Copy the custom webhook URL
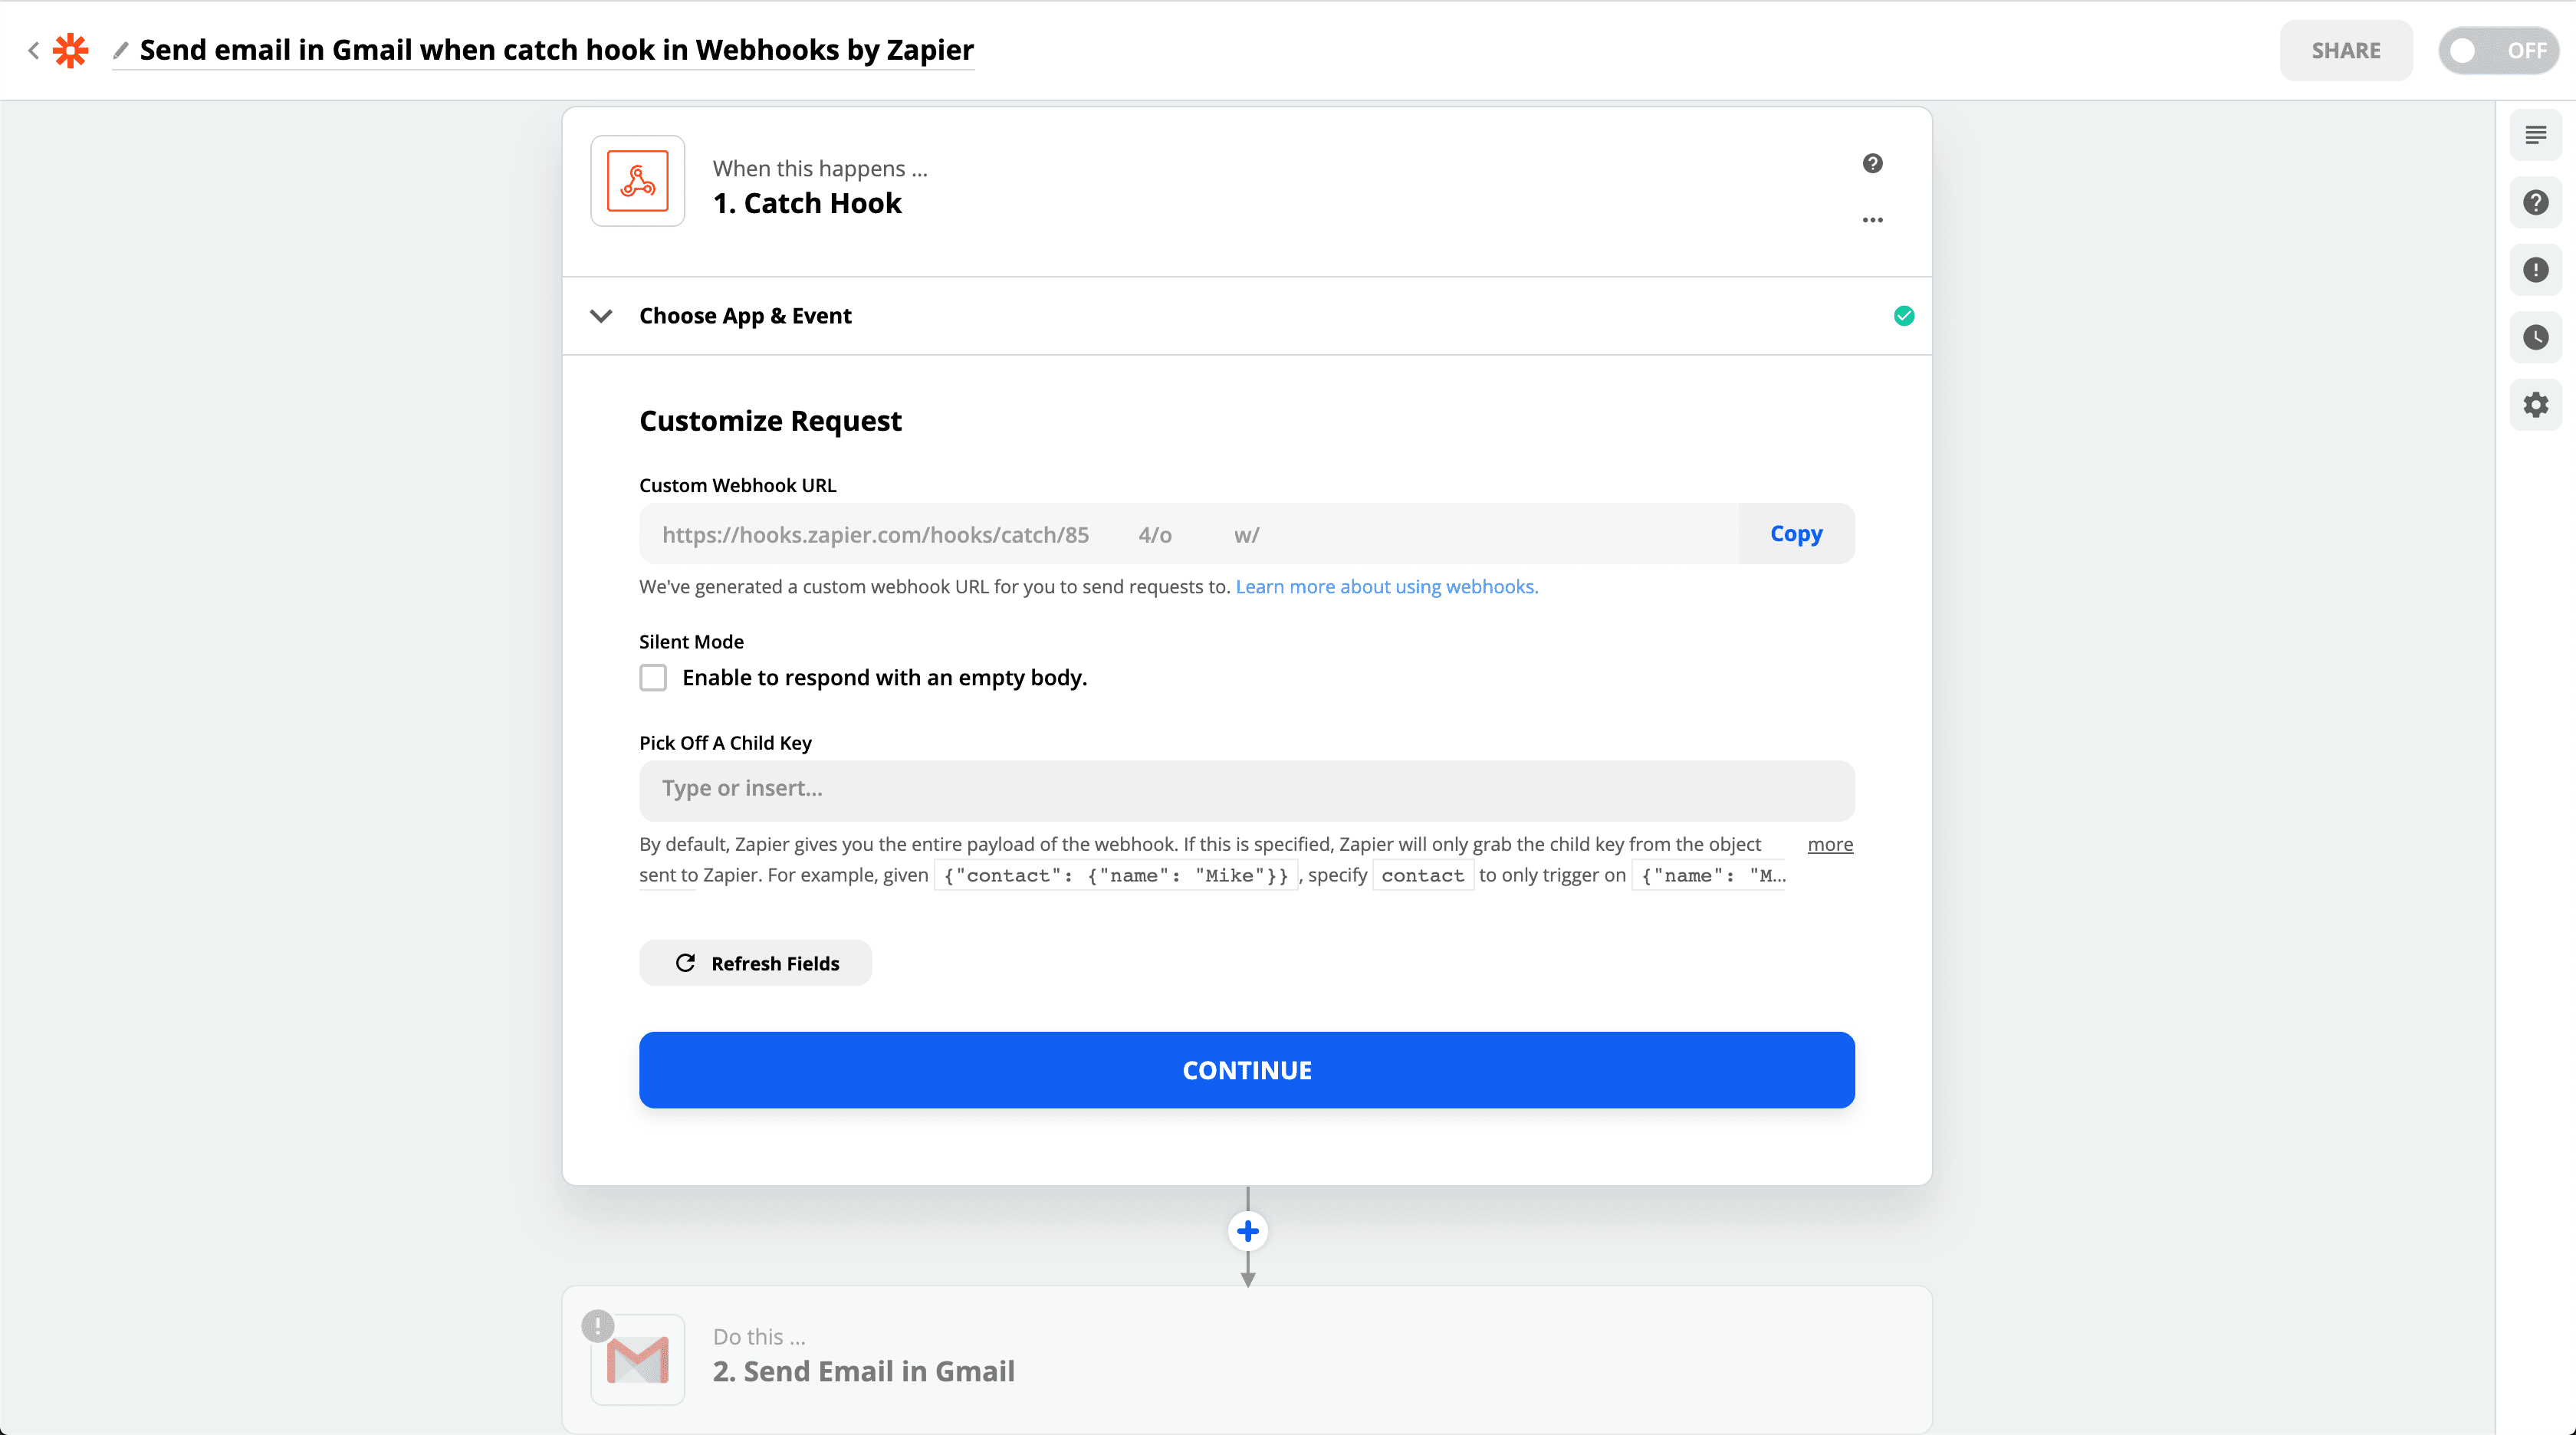This screenshot has width=2576, height=1435. point(1796,534)
